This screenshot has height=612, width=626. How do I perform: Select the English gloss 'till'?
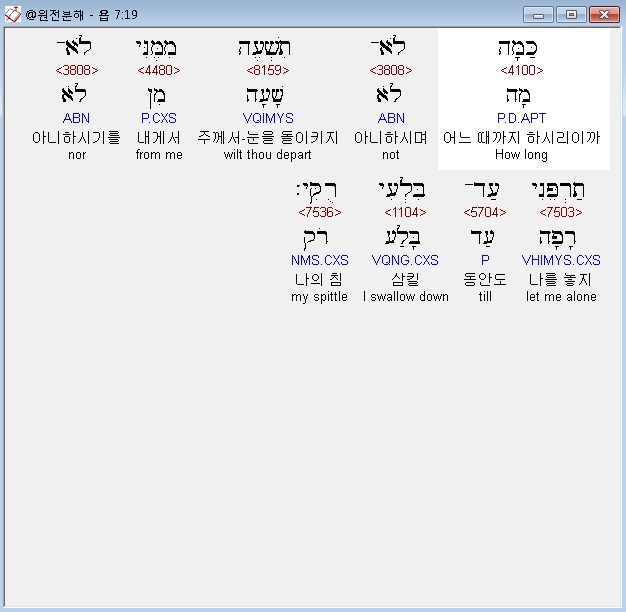point(485,297)
